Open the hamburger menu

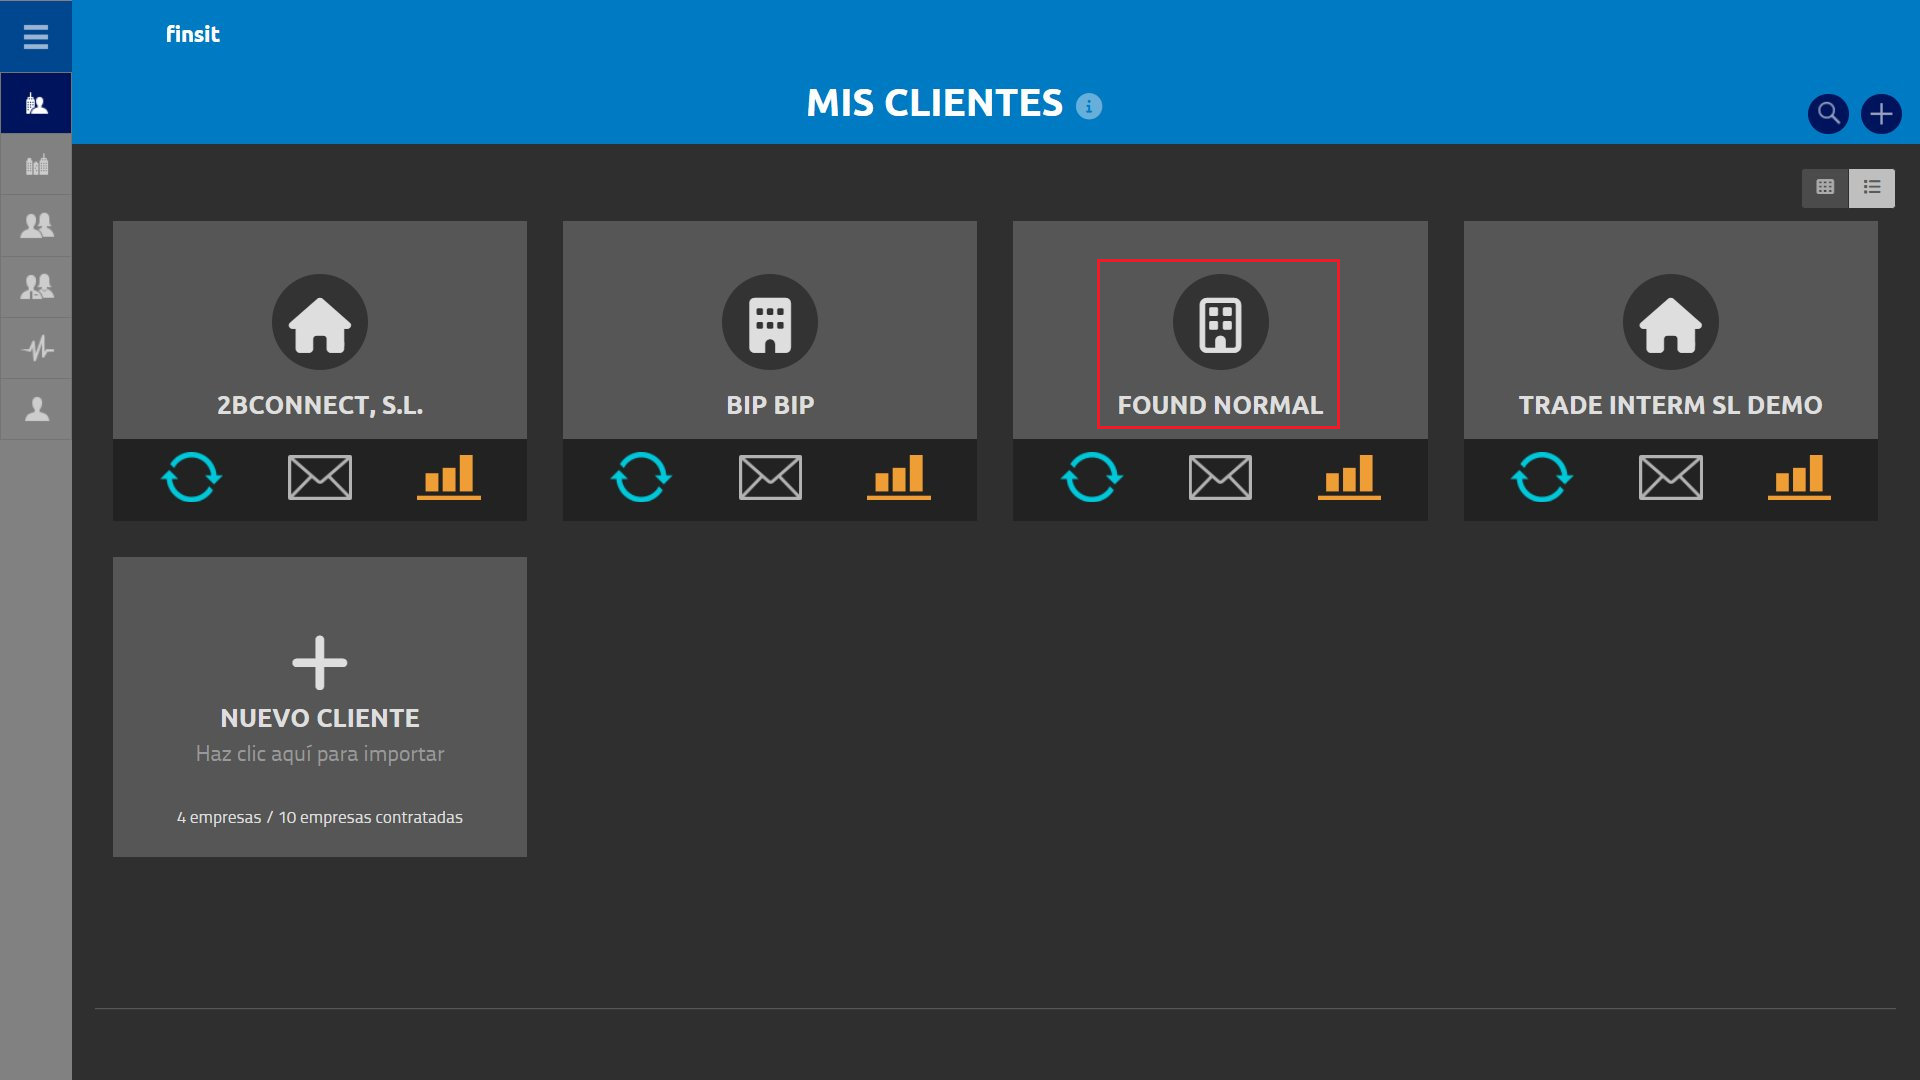point(36,37)
